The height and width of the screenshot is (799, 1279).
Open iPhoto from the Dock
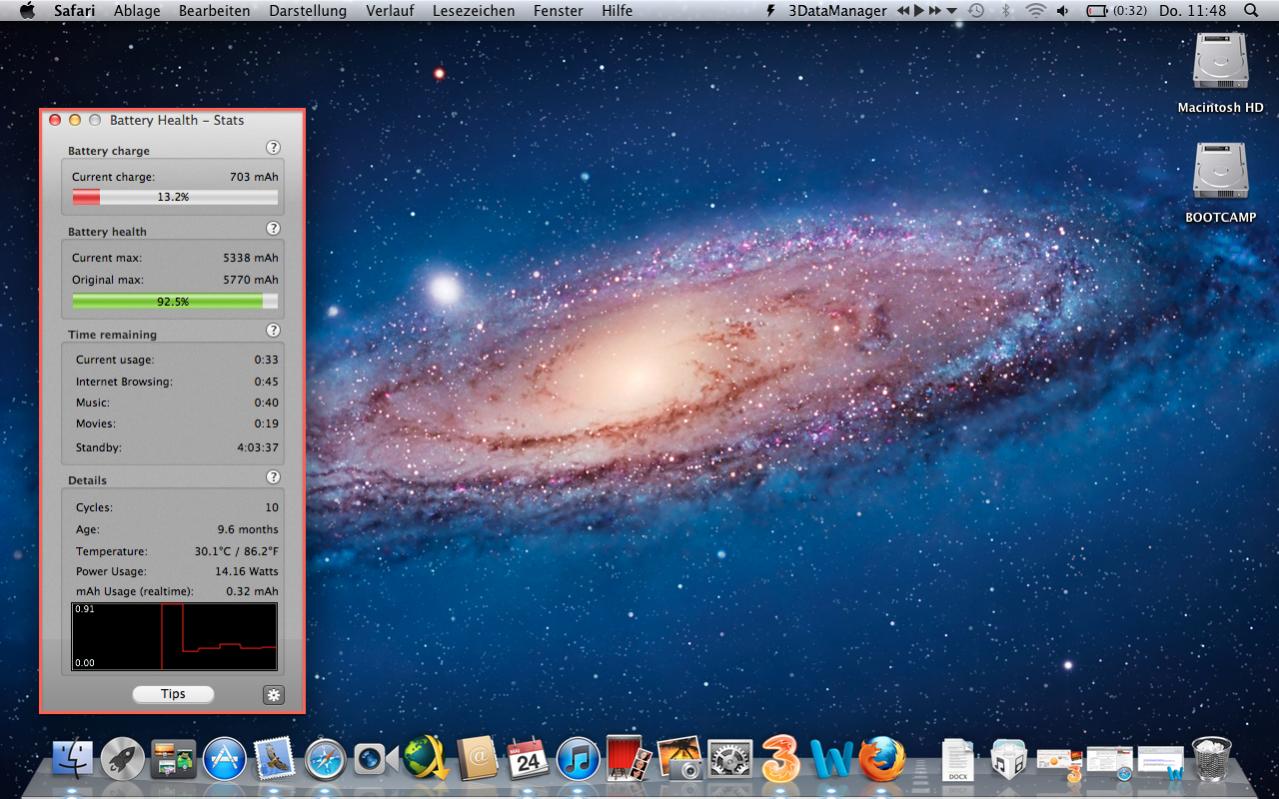point(679,759)
